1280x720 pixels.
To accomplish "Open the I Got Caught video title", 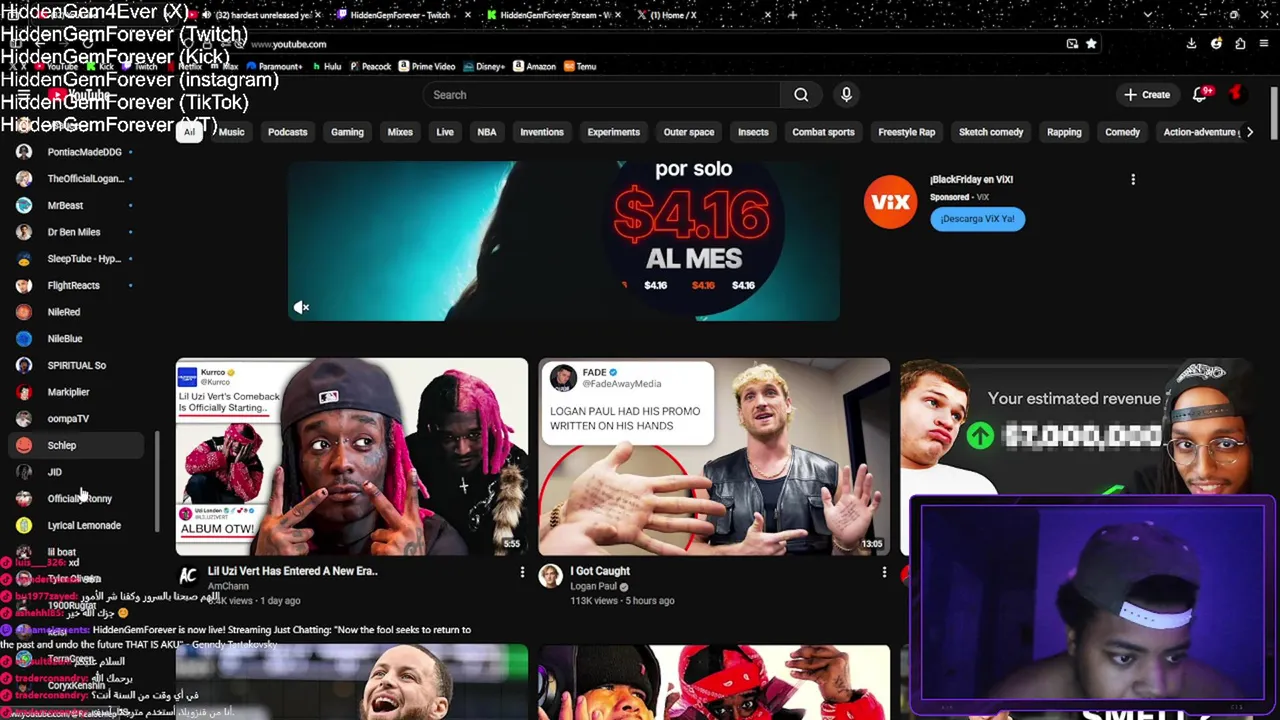I will coord(600,571).
